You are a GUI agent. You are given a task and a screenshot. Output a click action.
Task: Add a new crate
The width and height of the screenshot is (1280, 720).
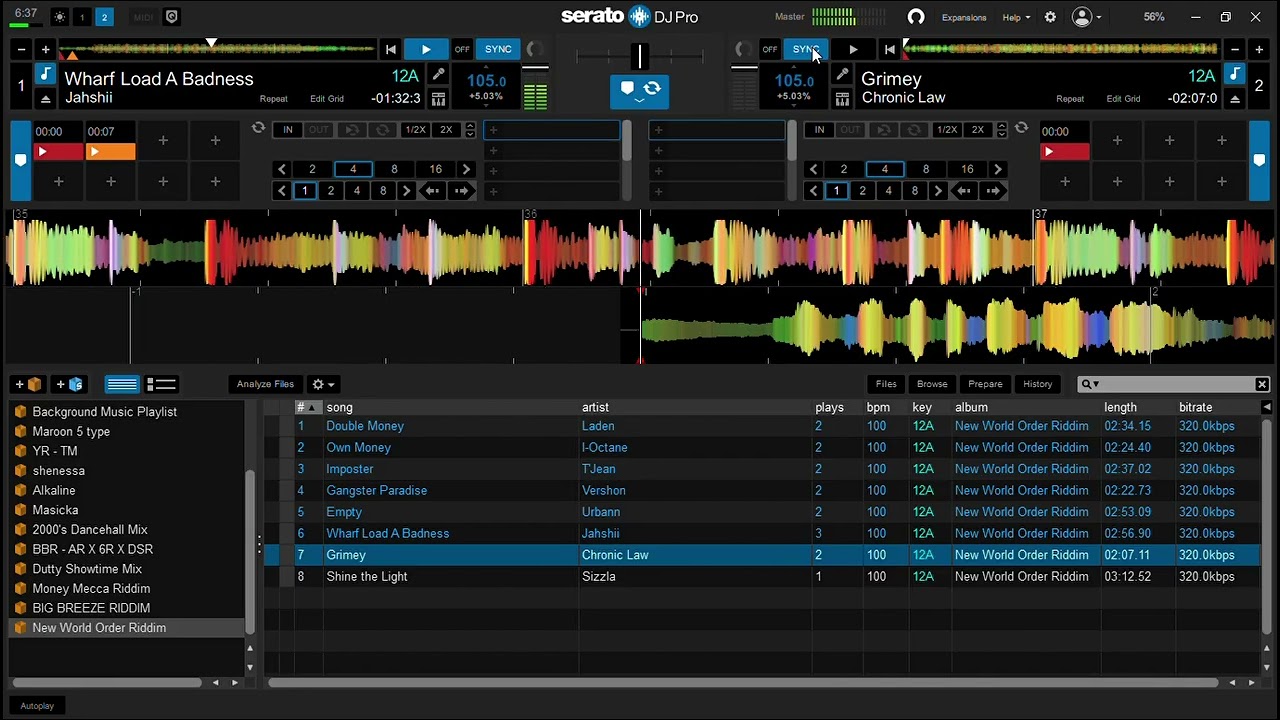click(x=27, y=384)
